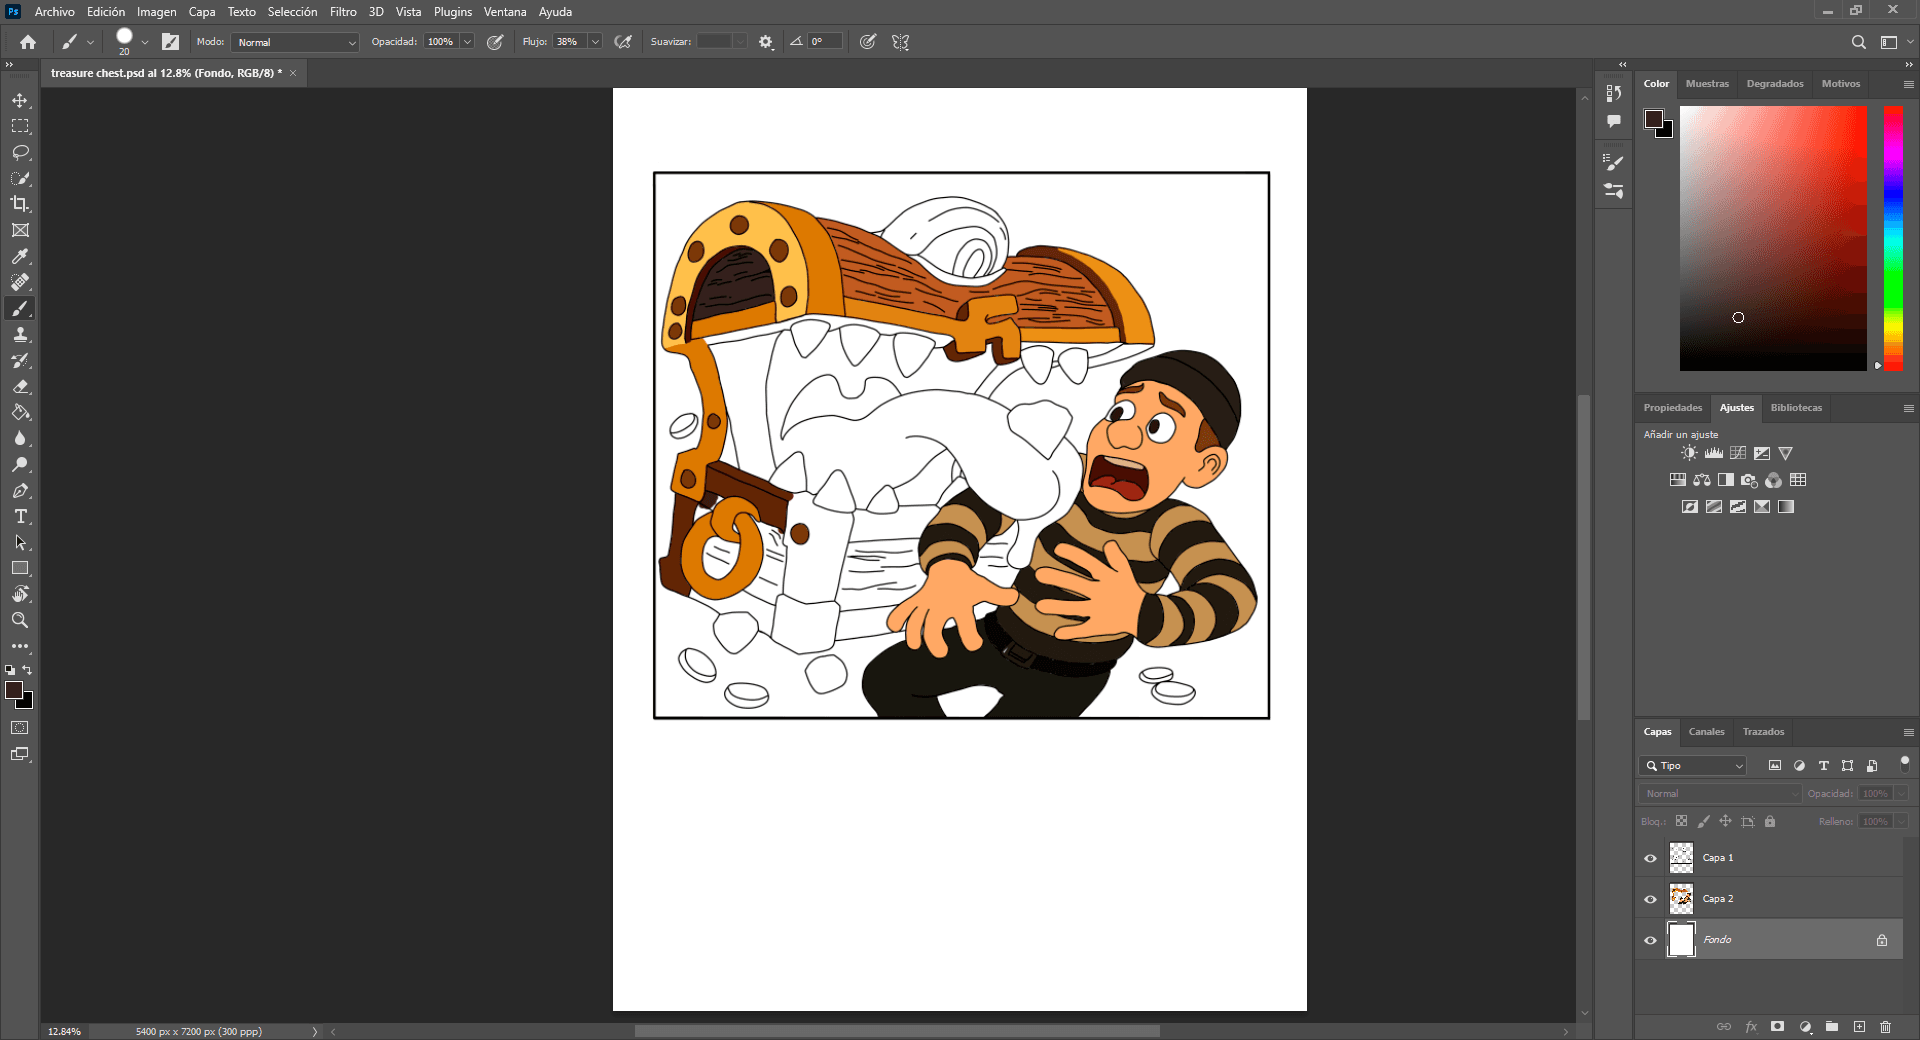The height and width of the screenshot is (1040, 1920).
Task: Click the delete layer trash icon
Action: (x=1885, y=1027)
